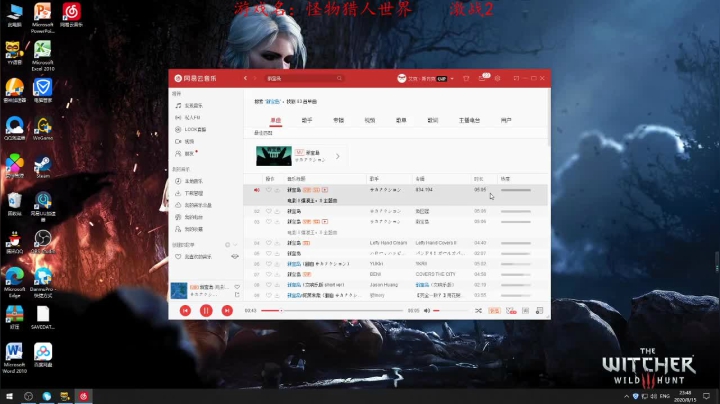Open artist Jason Huang link
This screenshot has height=404, width=720.
coord(383,285)
